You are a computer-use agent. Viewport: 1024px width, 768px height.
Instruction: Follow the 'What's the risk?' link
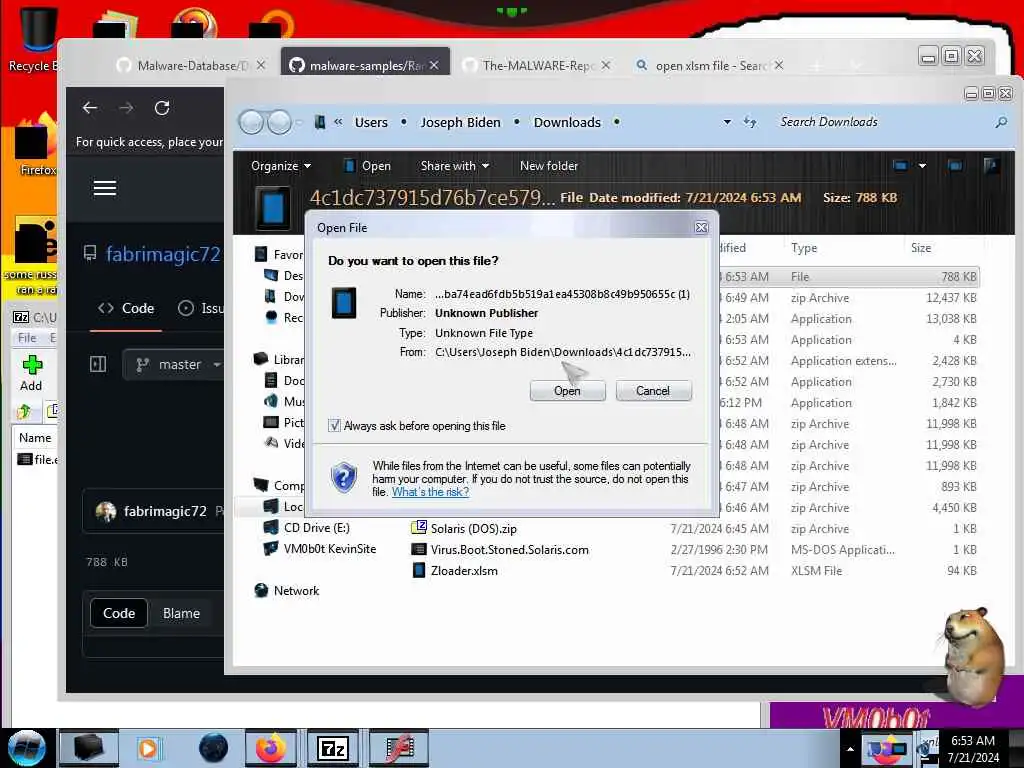pyautogui.click(x=430, y=492)
